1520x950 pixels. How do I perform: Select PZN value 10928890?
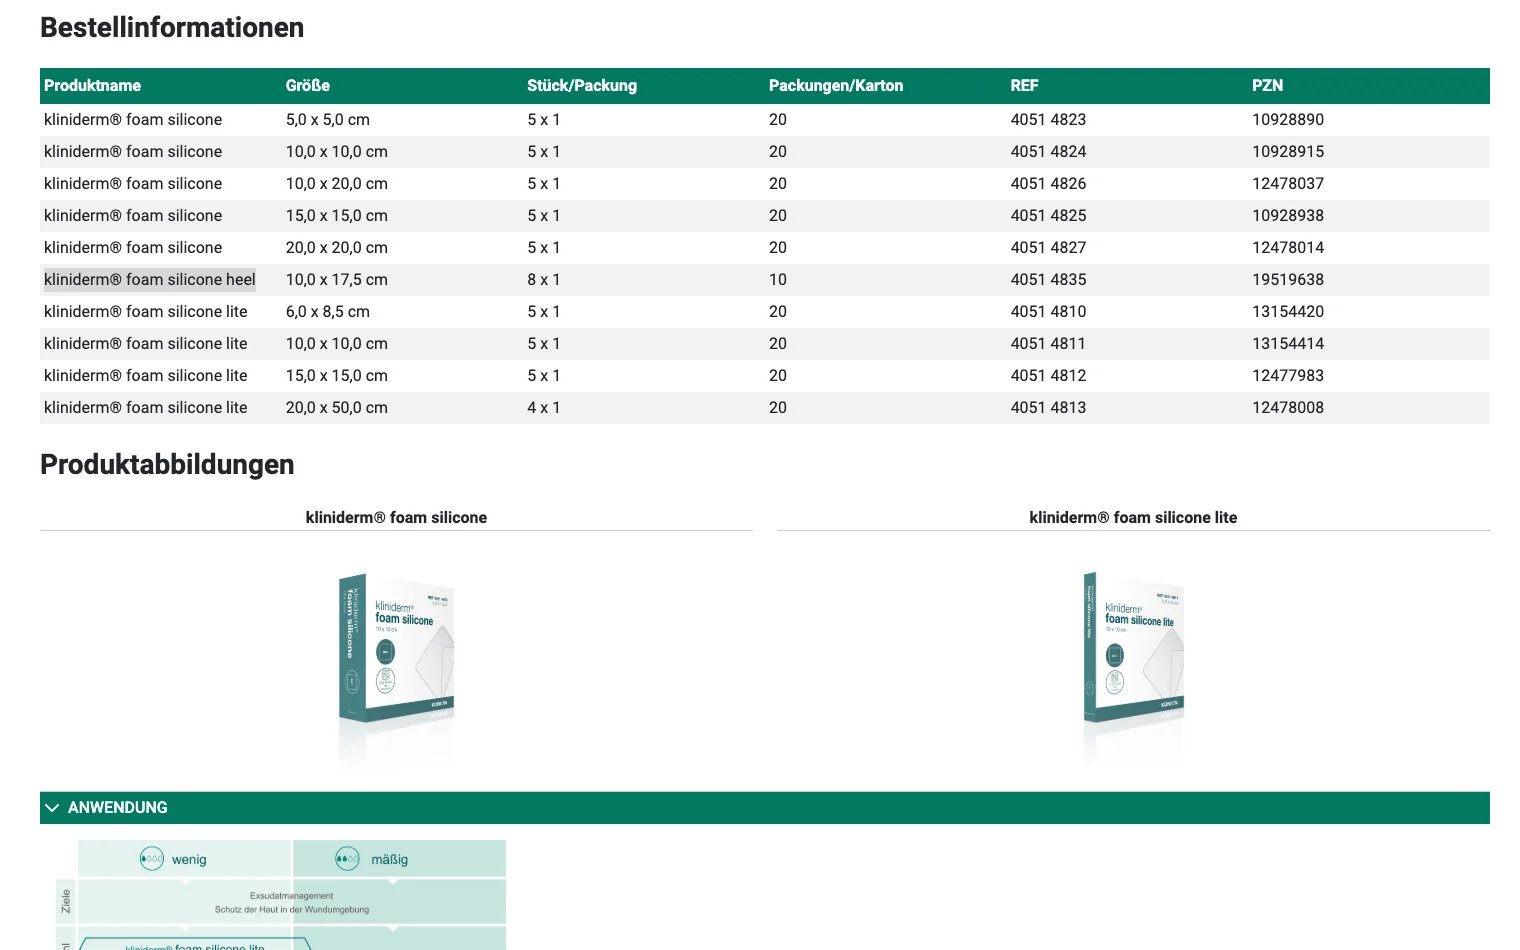point(1288,120)
